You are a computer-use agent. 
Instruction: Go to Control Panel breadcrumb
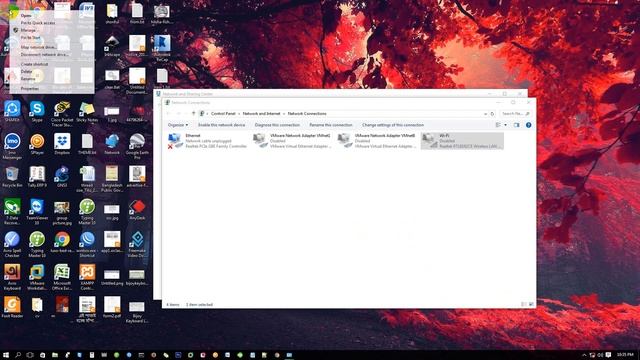tap(223, 113)
